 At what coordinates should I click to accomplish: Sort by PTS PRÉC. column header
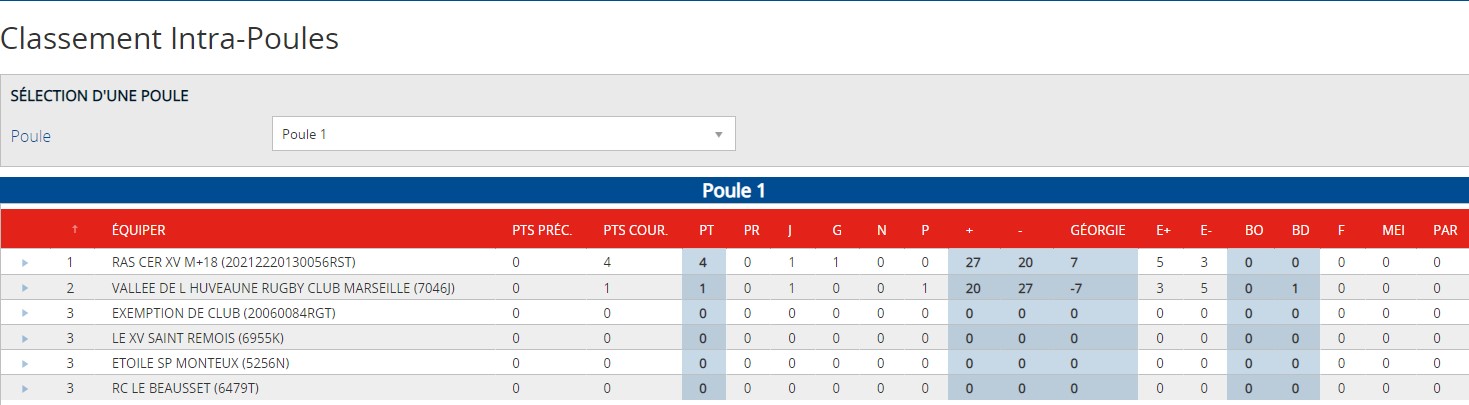[541, 230]
